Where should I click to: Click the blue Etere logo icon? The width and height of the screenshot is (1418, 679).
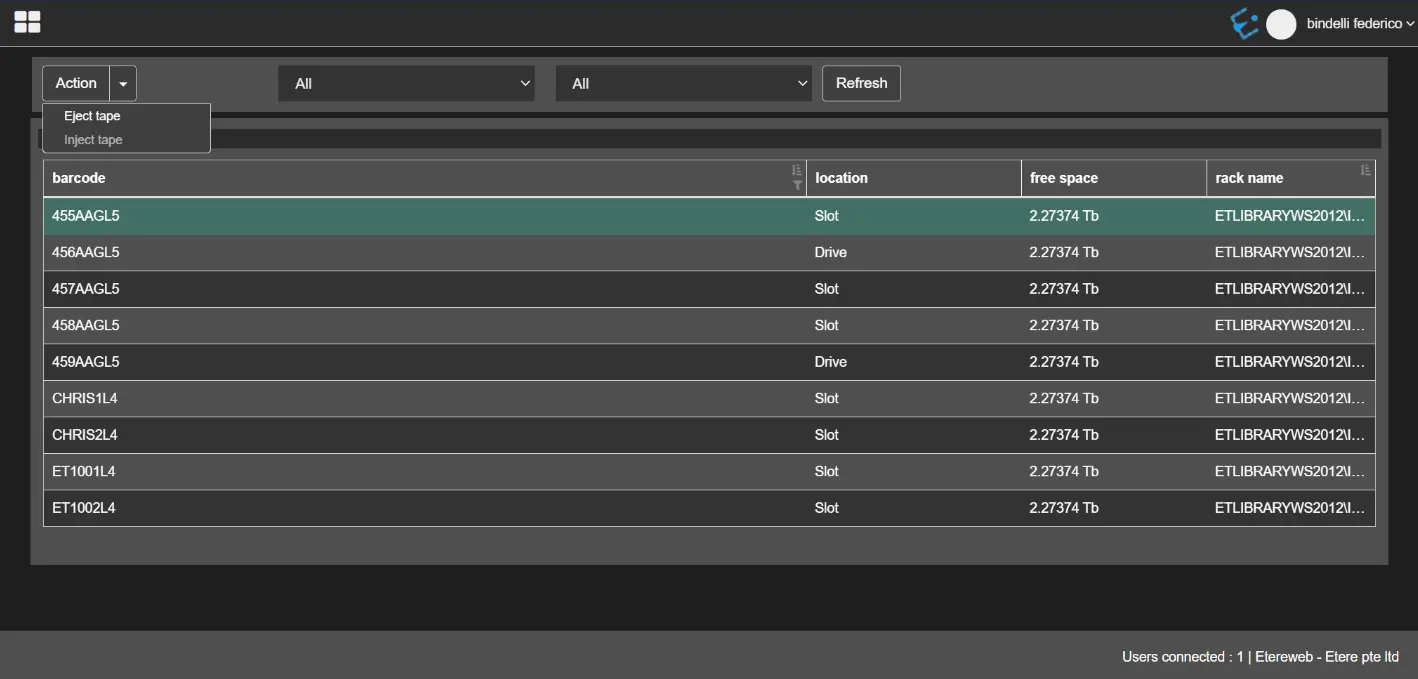point(1244,23)
